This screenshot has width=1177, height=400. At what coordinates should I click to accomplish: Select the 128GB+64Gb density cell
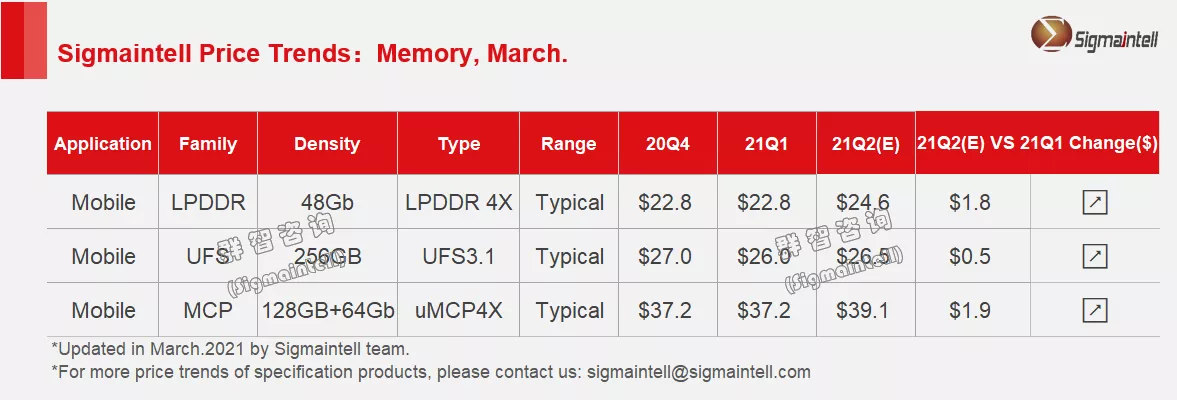(x=327, y=311)
